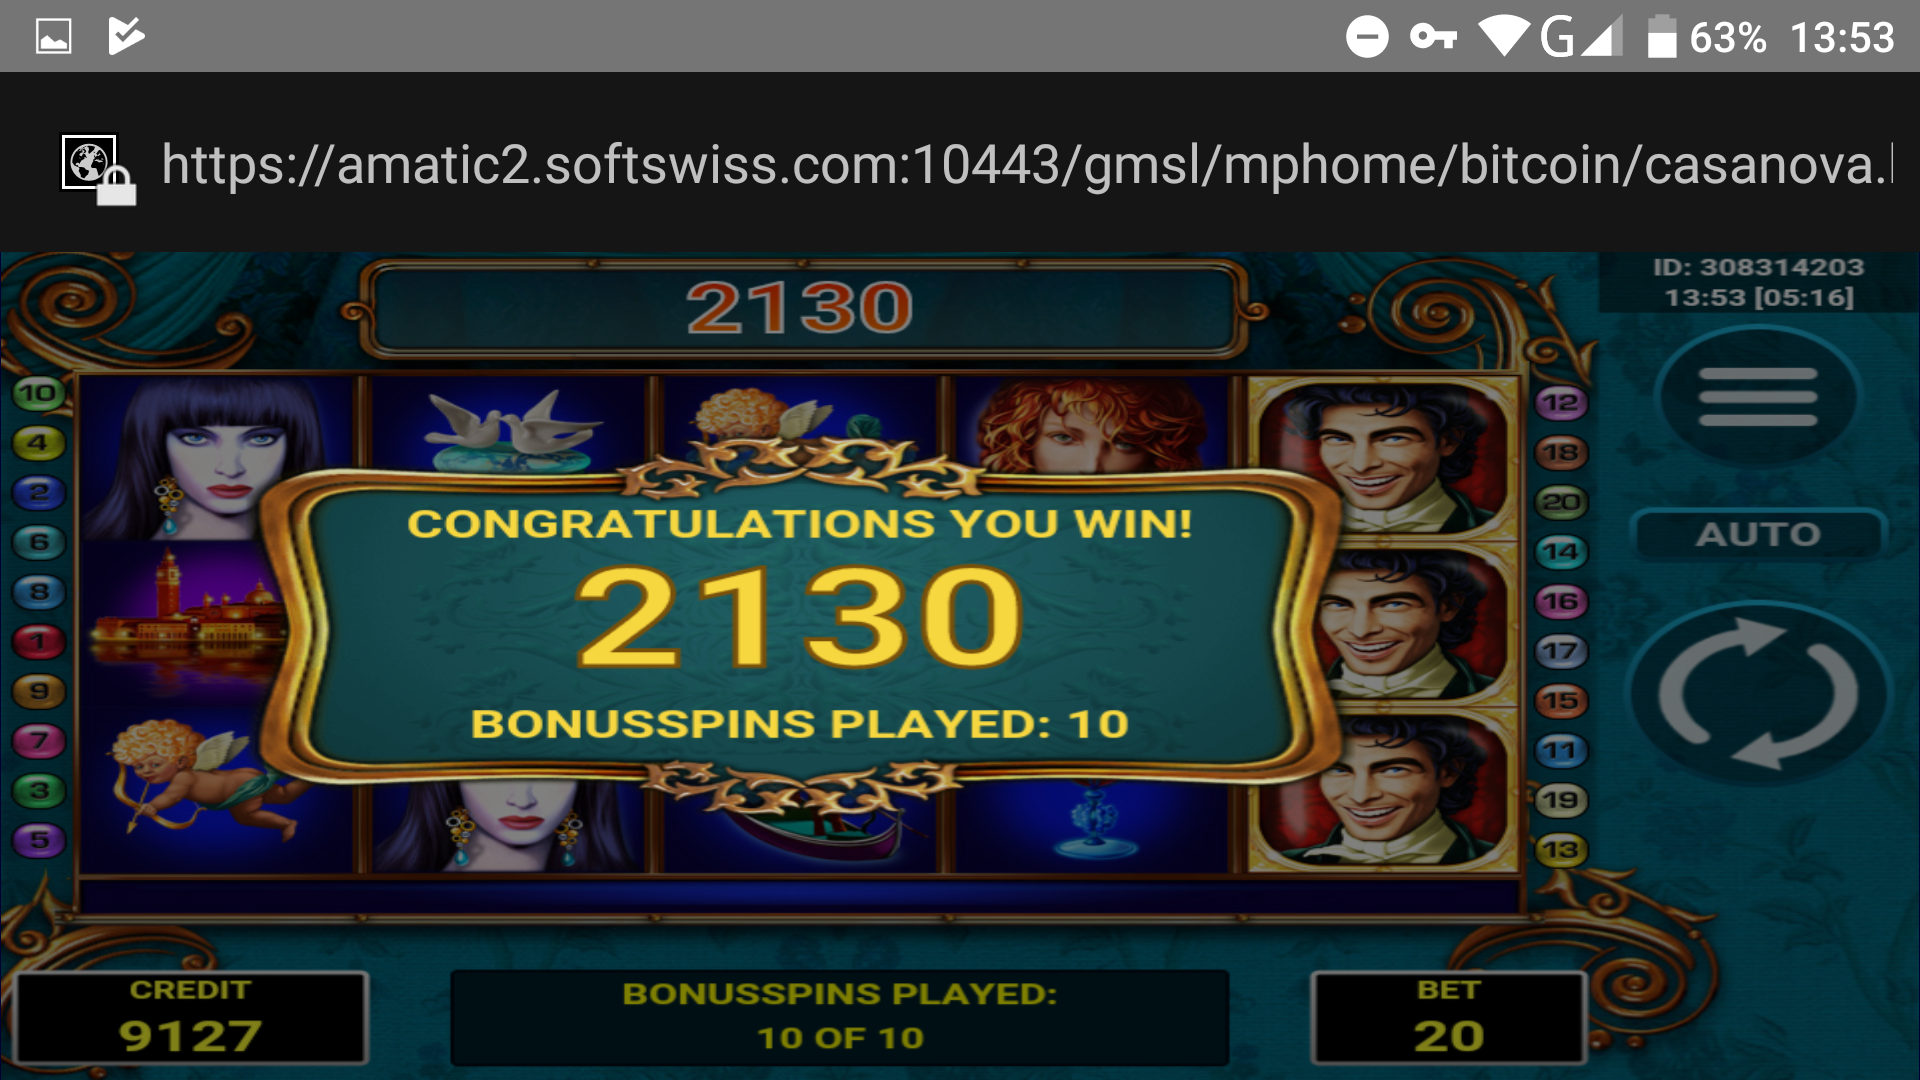
Task: Click the Bonusspins Played 10 of 10 bar
Action: point(839,1018)
